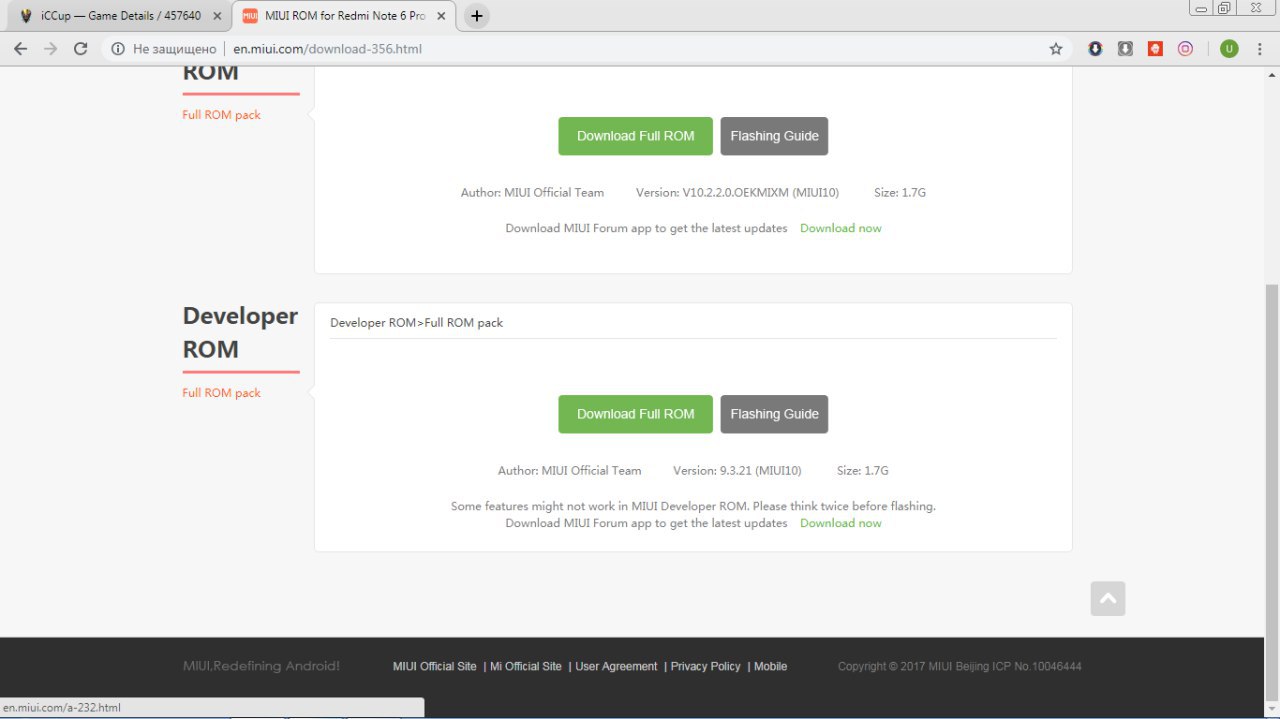Download Full ROM for Developer ROM
The width and height of the screenshot is (1280, 719).
(x=635, y=414)
